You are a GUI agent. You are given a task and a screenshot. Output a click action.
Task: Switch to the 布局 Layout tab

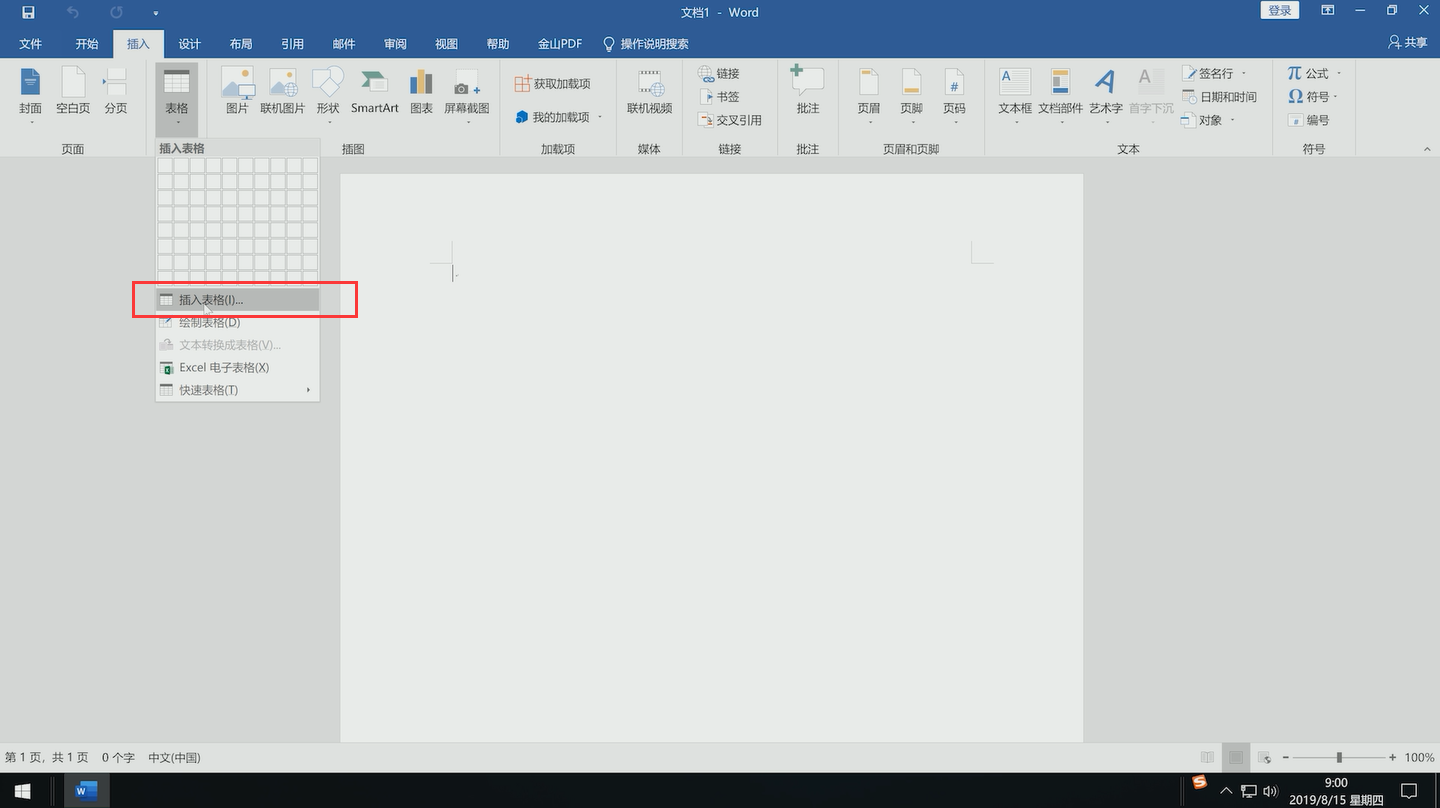click(x=241, y=44)
